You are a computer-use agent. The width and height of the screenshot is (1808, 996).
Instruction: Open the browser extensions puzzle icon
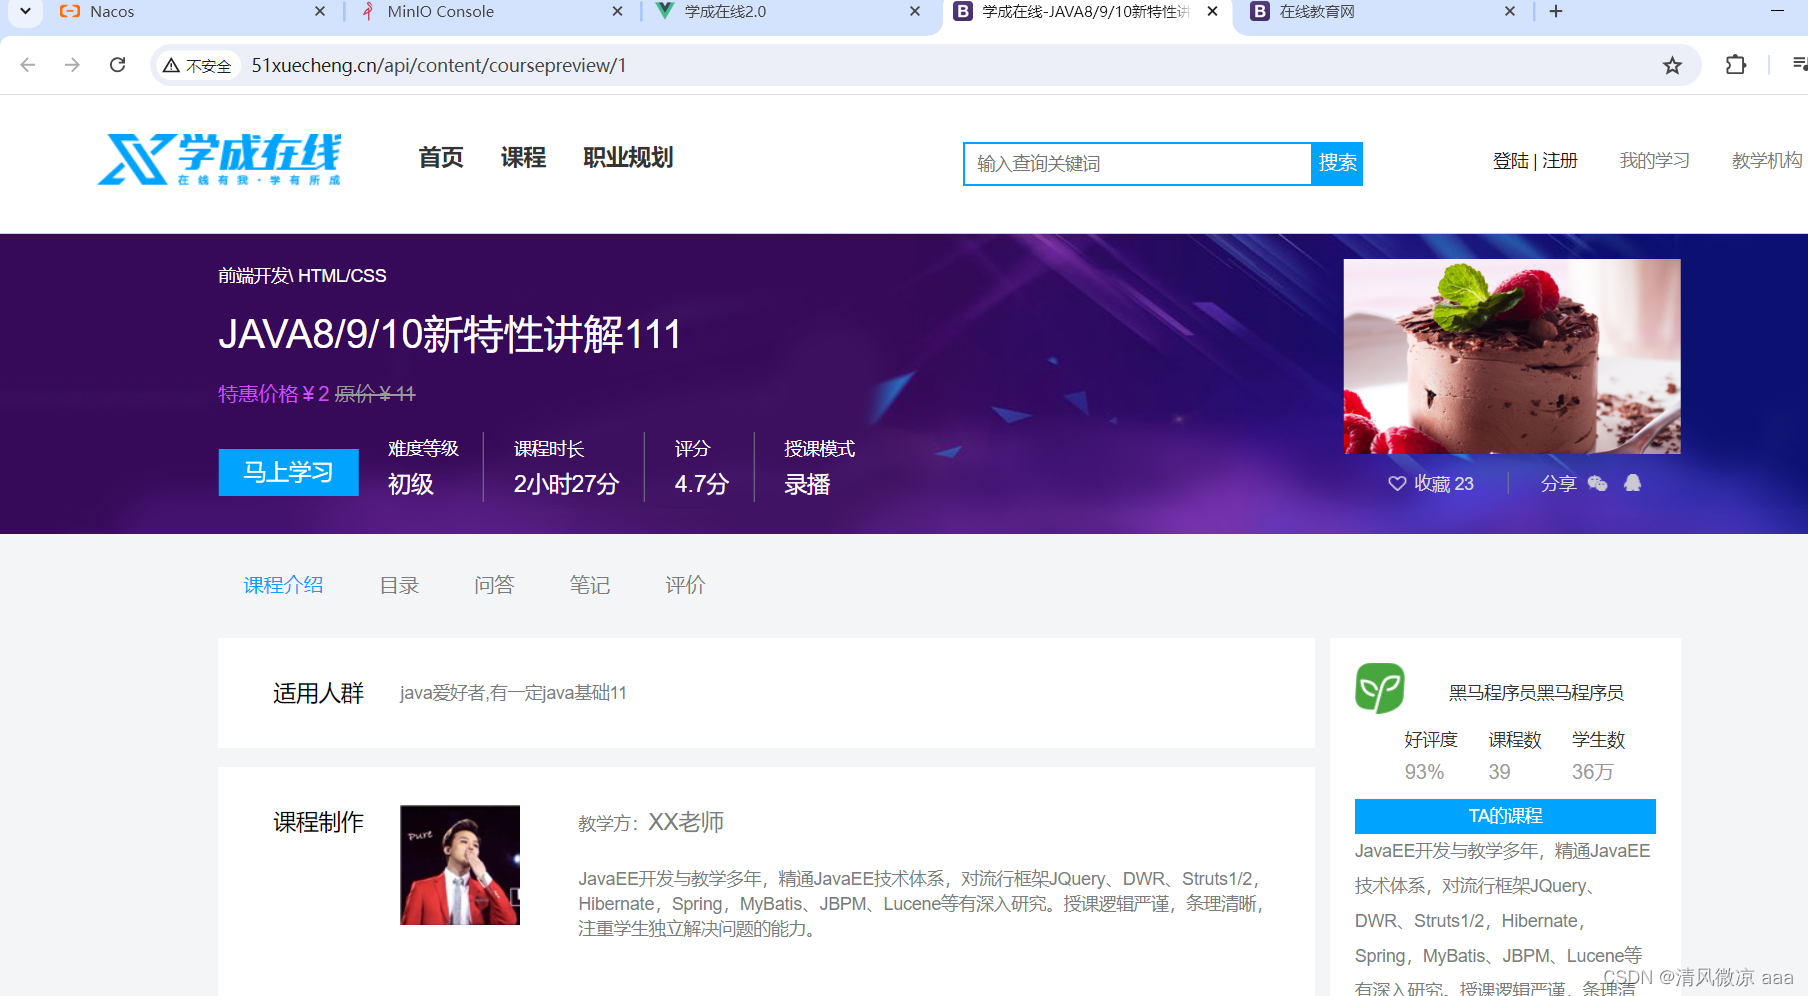pos(1736,65)
